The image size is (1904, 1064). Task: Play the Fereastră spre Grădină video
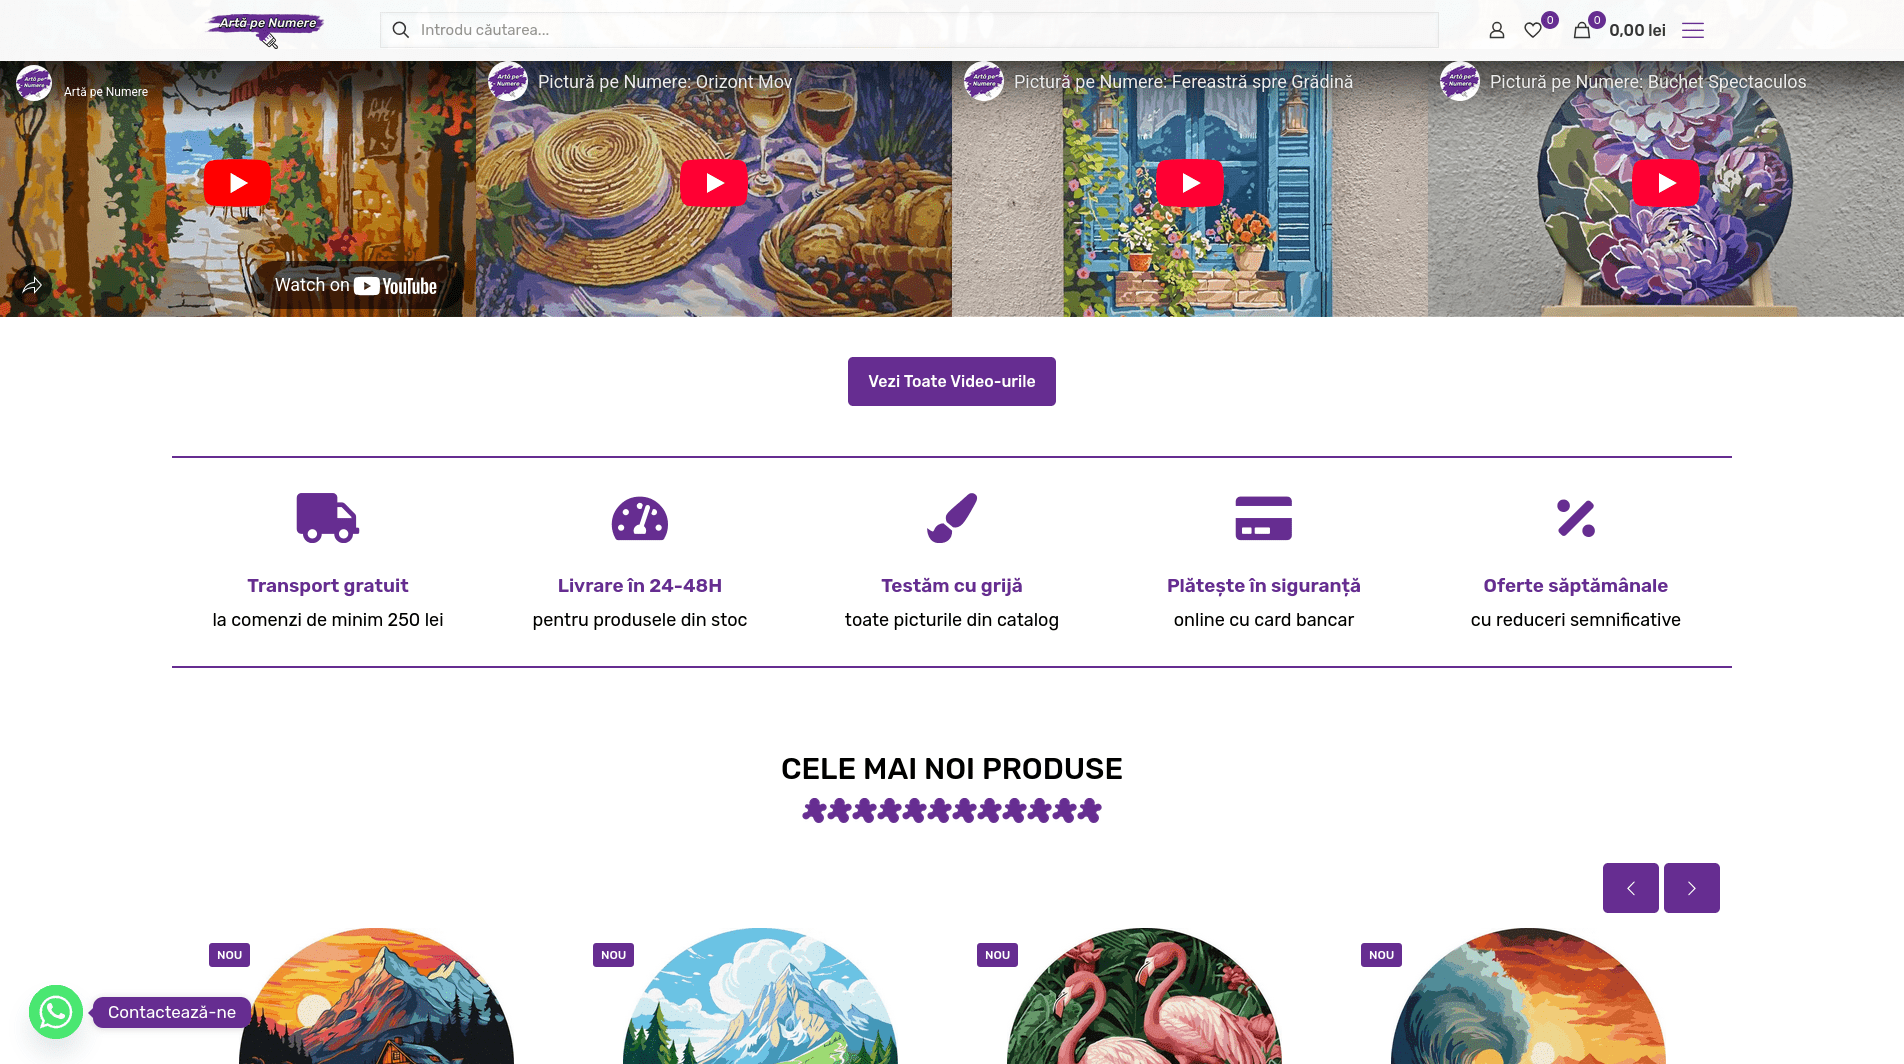(1190, 183)
